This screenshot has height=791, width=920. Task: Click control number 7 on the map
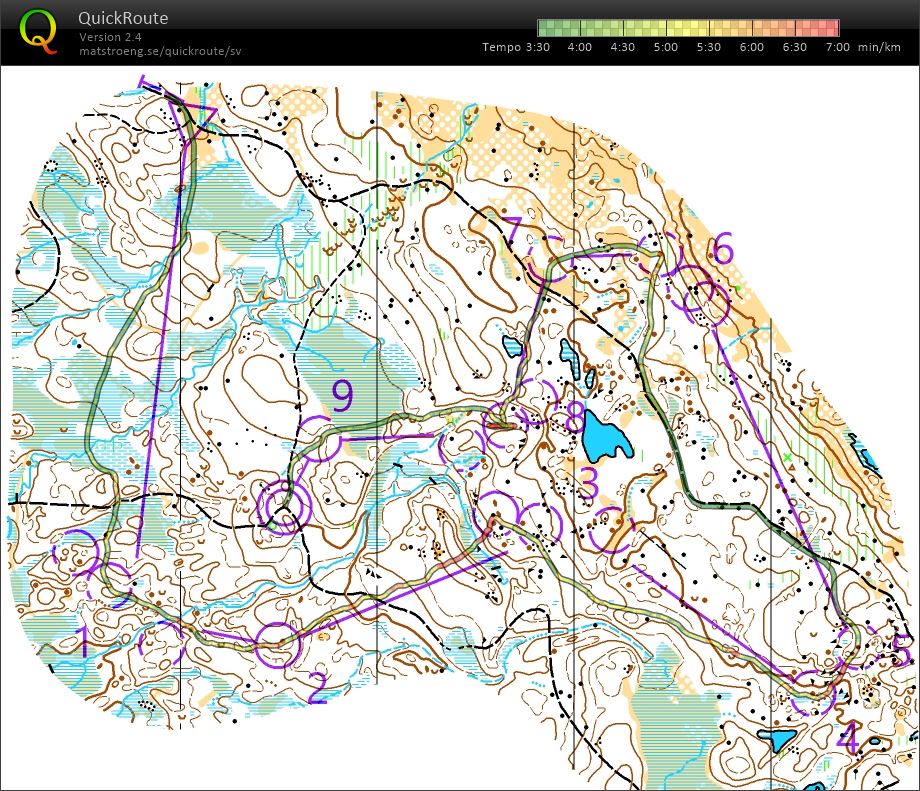point(512,231)
